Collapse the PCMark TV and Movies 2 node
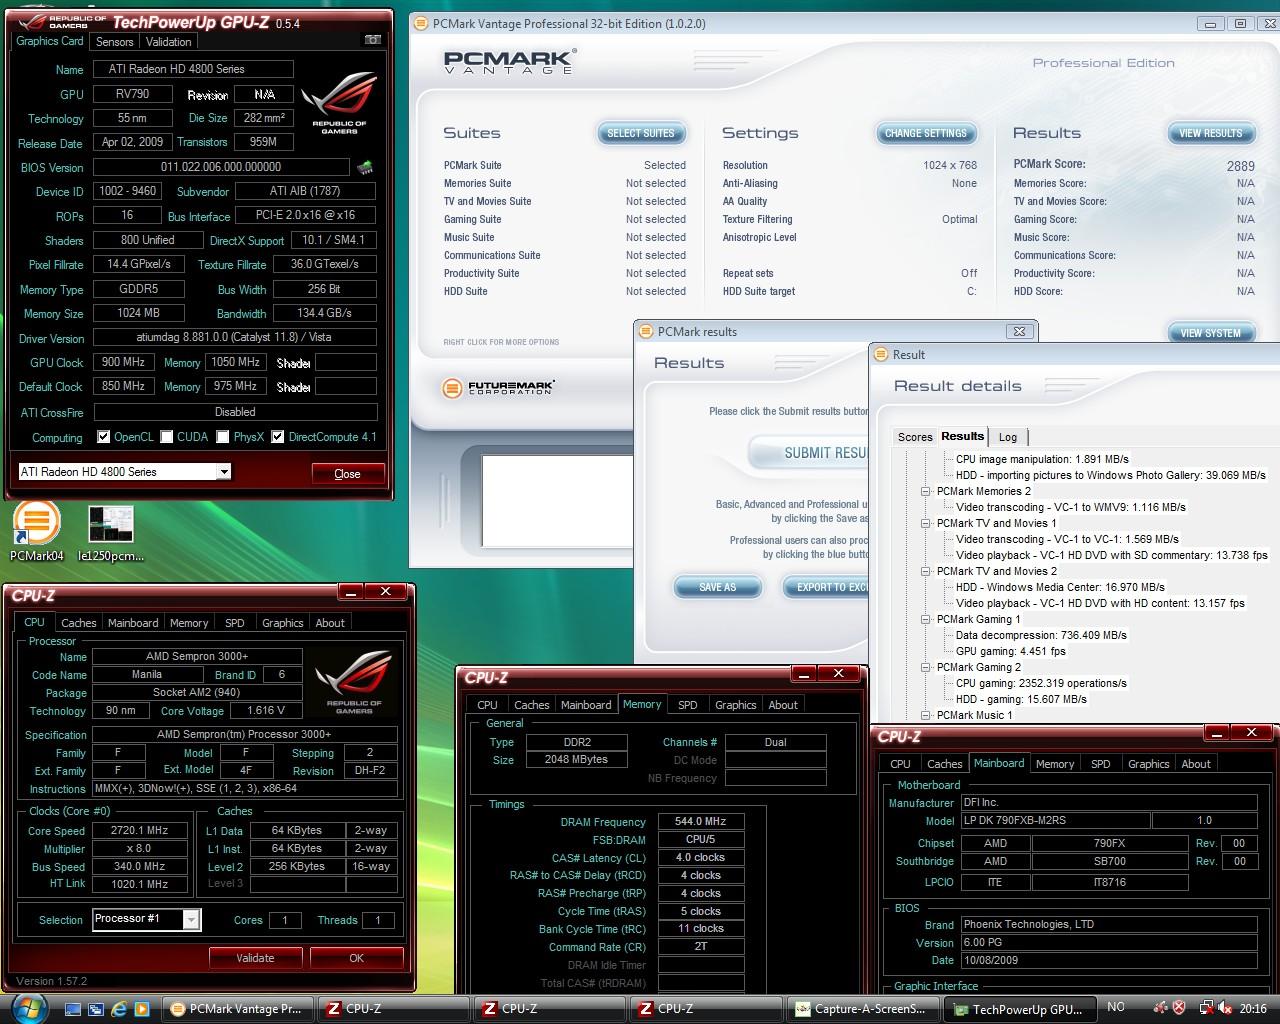The width and height of the screenshot is (1280, 1024). pos(926,571)
